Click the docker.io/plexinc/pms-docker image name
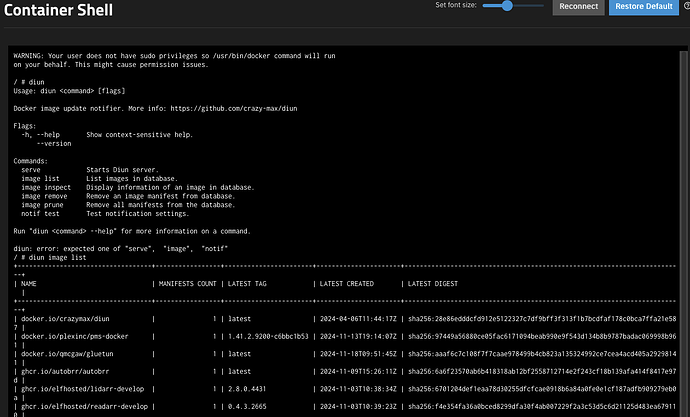This screenshot has height=417, width=690. coord(75,337)
